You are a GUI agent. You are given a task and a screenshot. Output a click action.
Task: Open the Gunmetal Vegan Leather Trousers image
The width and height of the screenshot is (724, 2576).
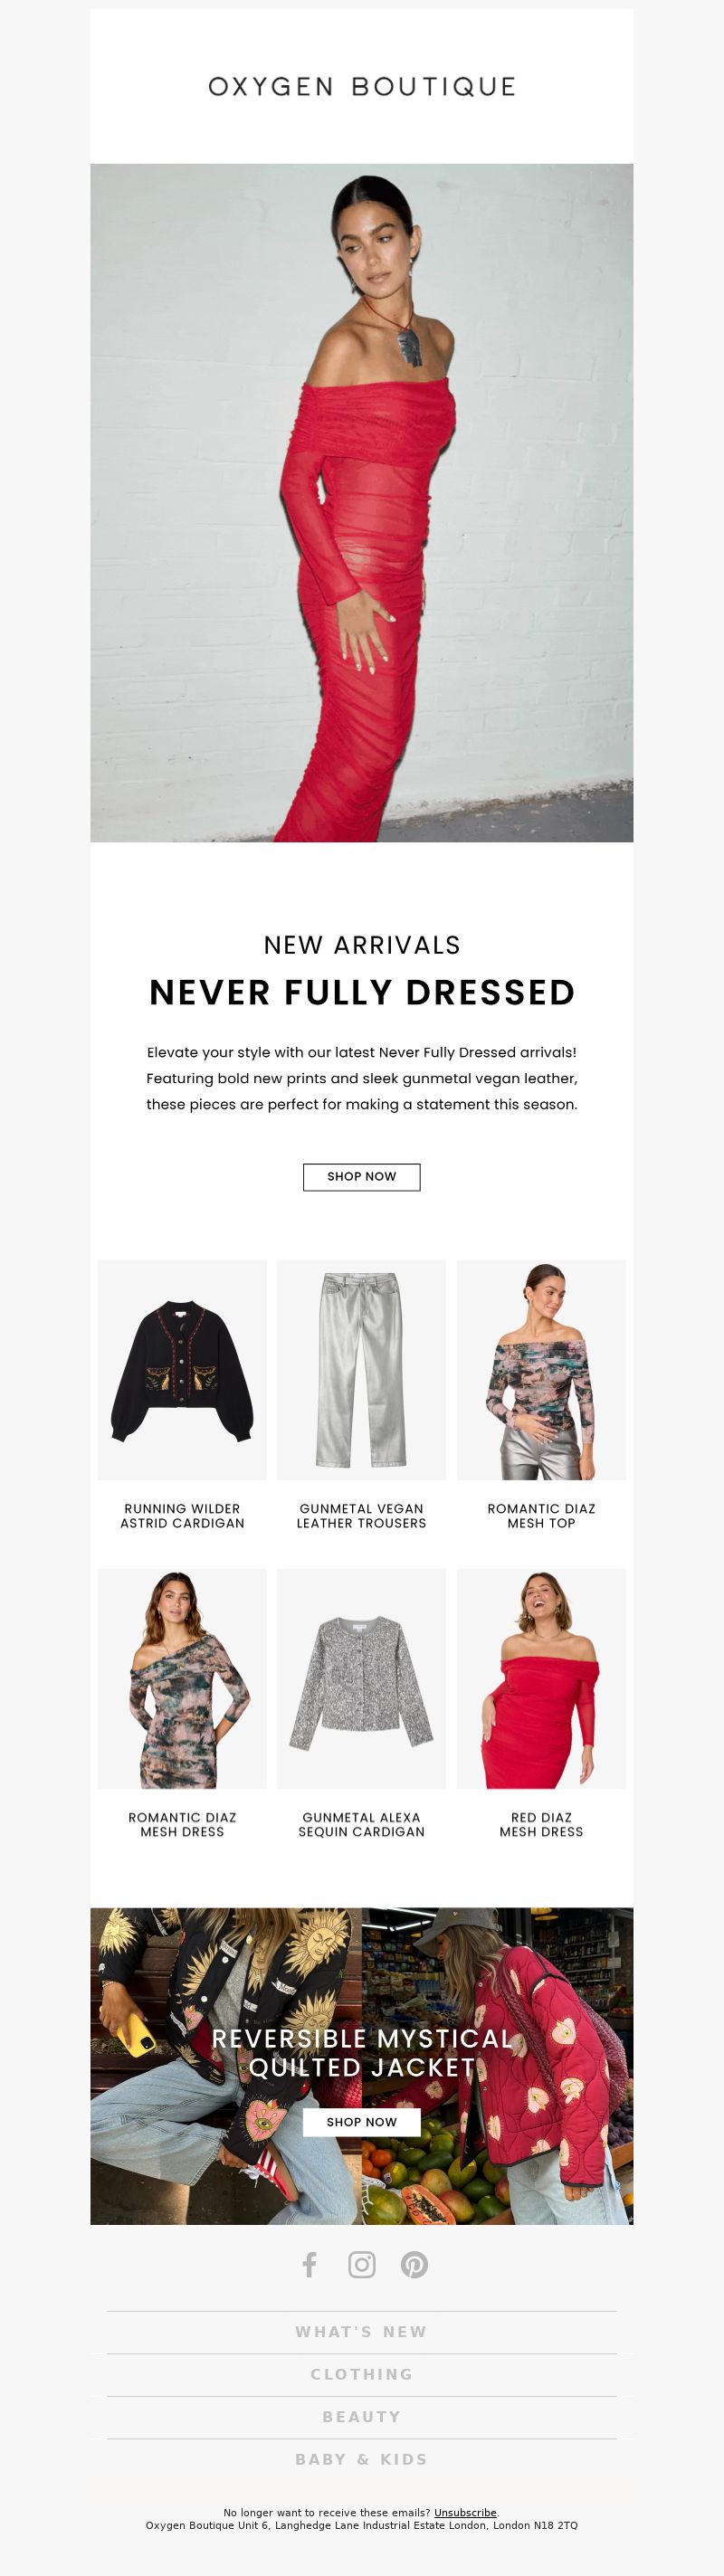point(362,1369)
